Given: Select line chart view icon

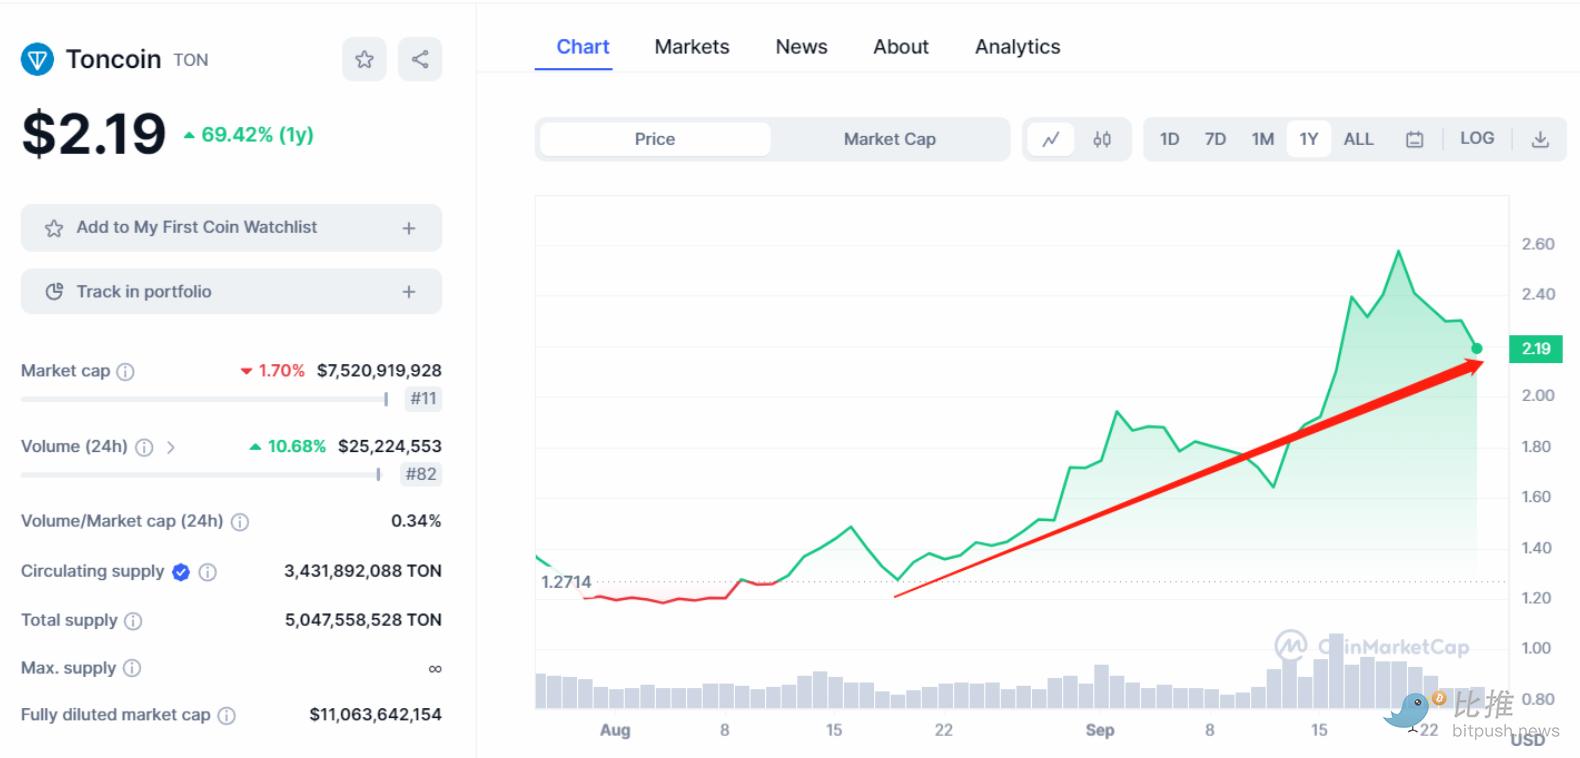Looking at the screenshot, I should point(1051,140).
